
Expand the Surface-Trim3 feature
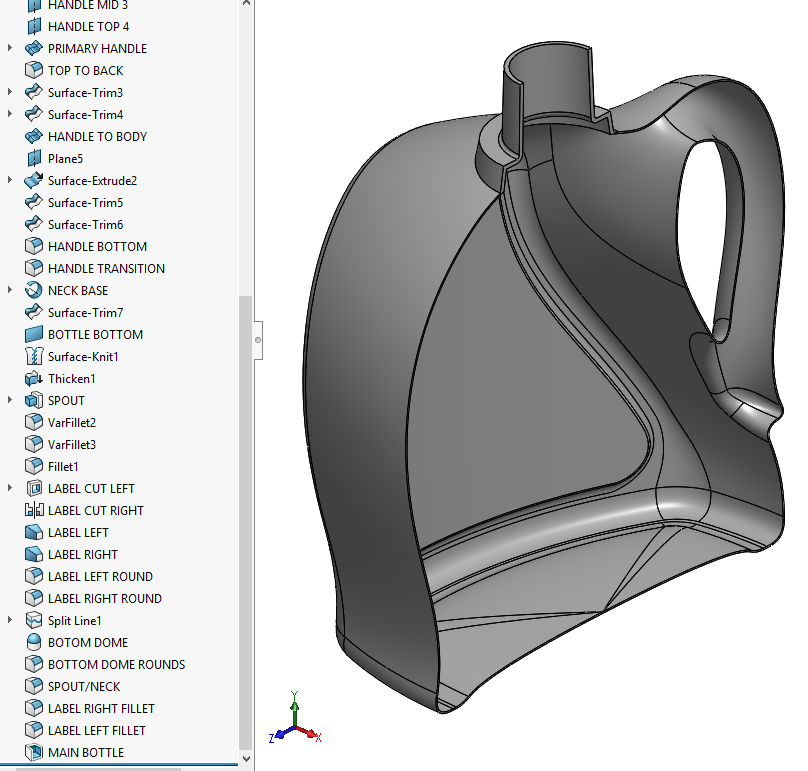[x=10, y=92]
